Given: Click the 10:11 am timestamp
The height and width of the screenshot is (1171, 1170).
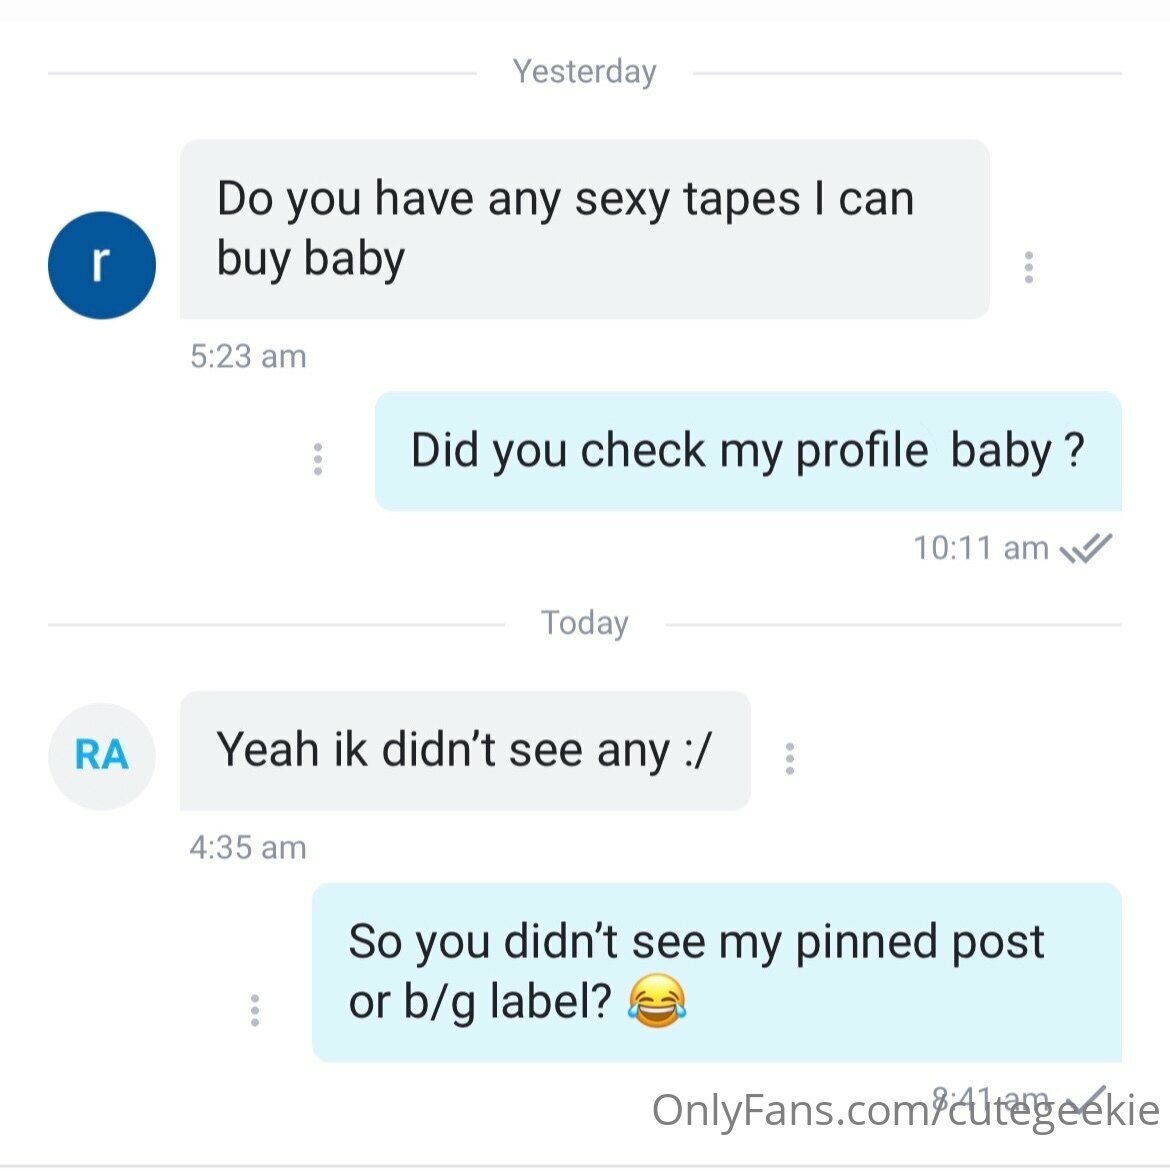Looking at the screenshot, I should click(980, 548).
